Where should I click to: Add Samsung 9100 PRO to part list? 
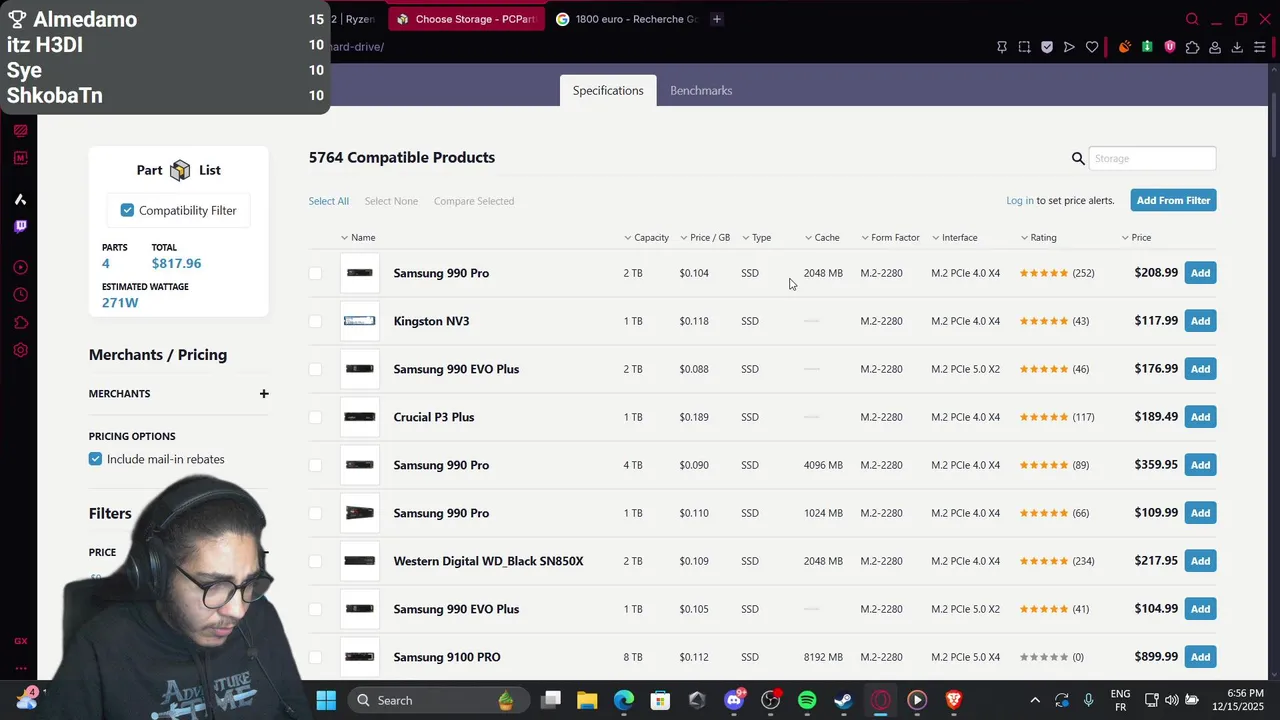click(1200, 657)
